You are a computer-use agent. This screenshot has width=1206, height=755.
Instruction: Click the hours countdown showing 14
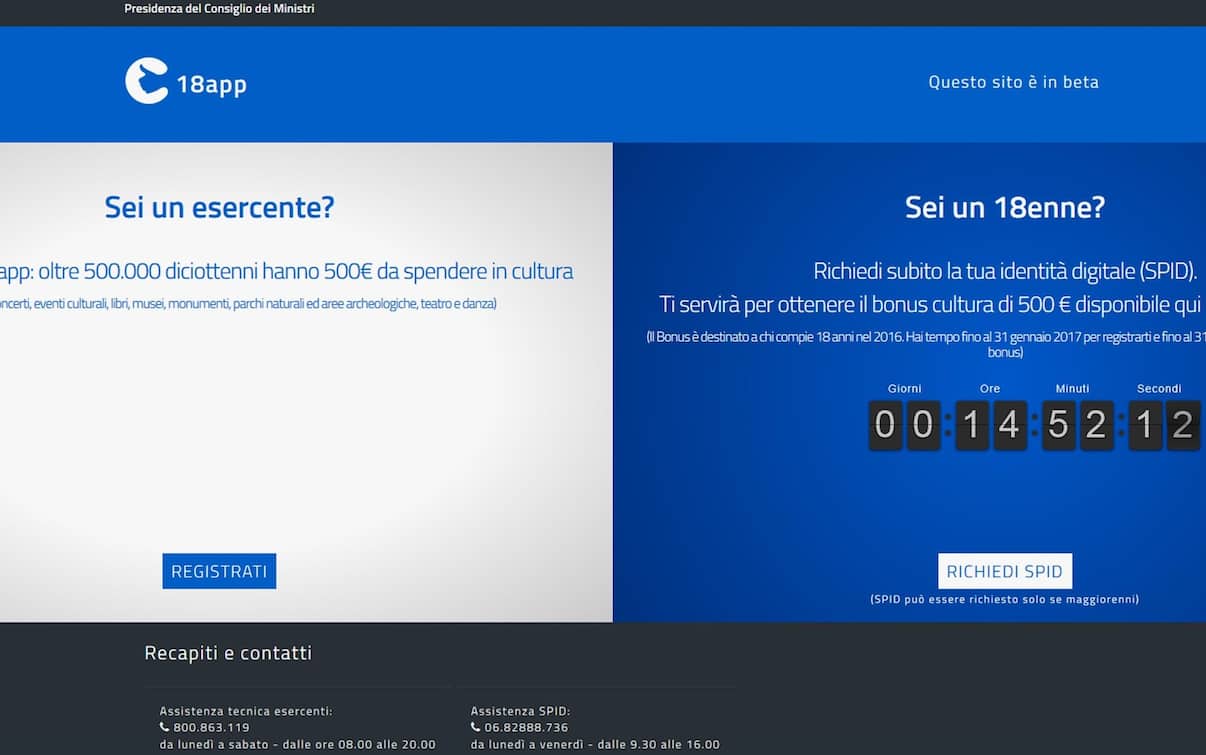coord(991,425)
